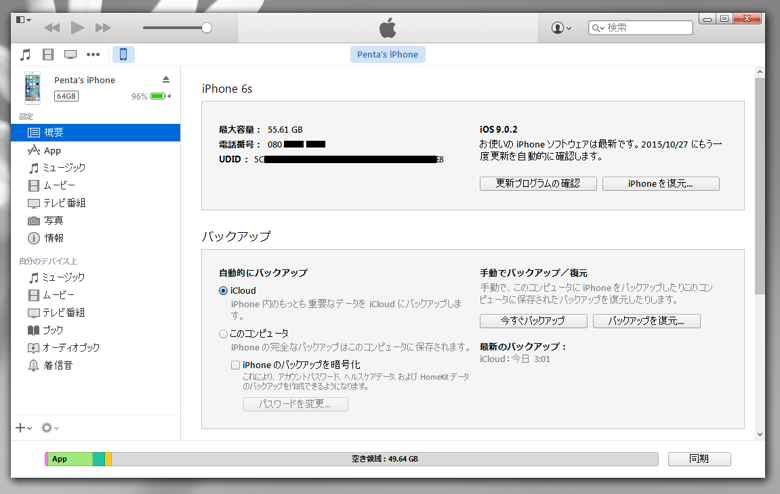Open the Movies library icon
This screenshot has width=780, height=494.
coord(48,55)
